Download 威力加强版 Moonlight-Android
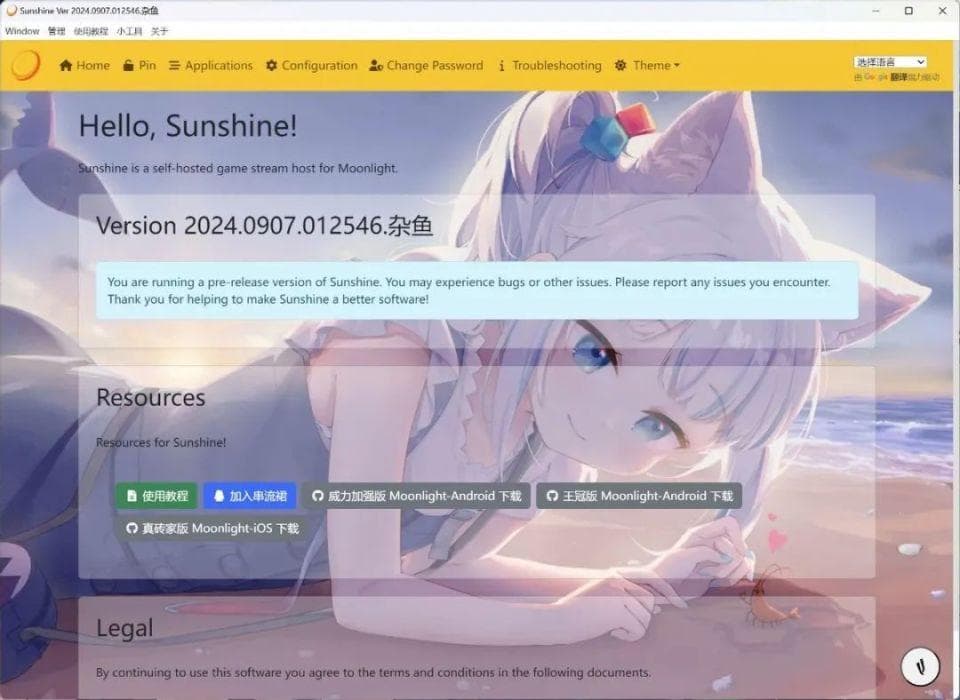Image resolution: width=960 pixels, height=700 pixels. pyautogui.click(x=417, y=496)
